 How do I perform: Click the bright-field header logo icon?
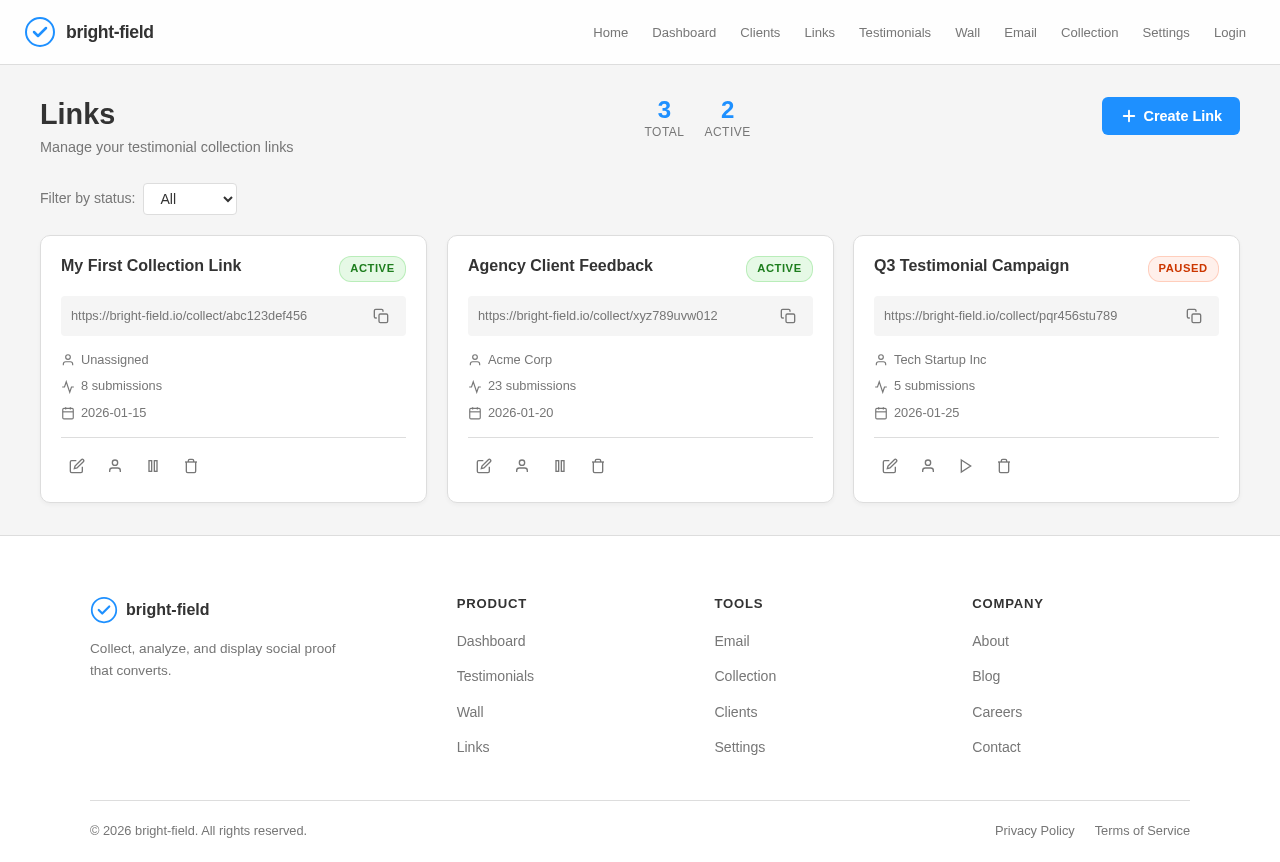(x=40, y=32)
